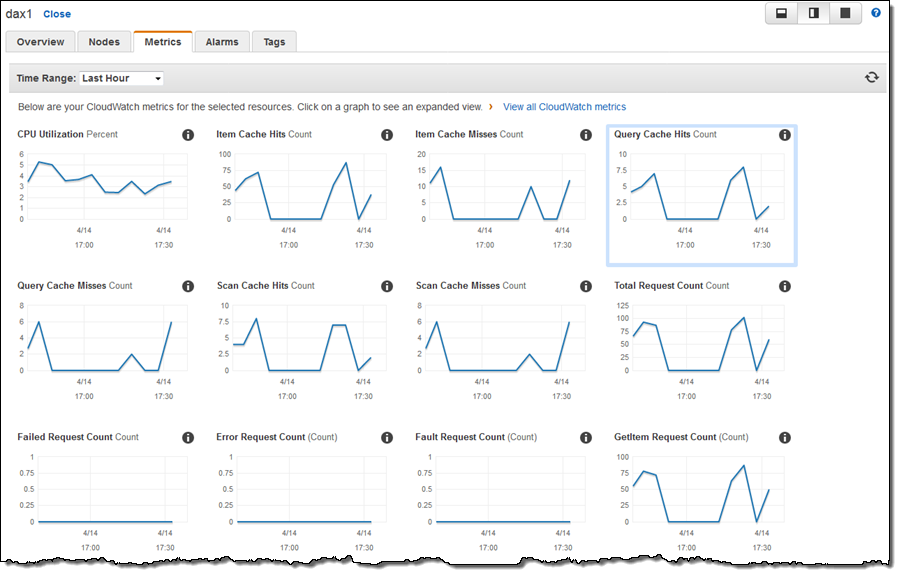Click the Close link beside dax1
This screenshot has height=575, width=900.
pyautogui.click(x=57, y=14)
